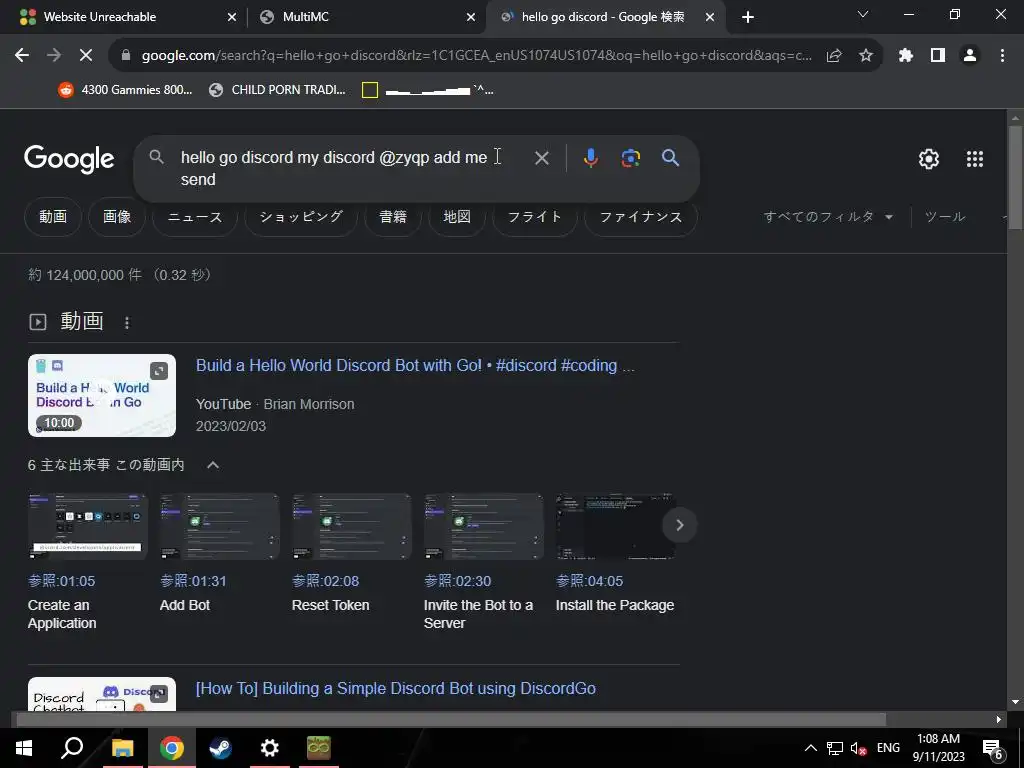
Task: Show next key moments with carousel arrow
Action: tap(679, 525)
